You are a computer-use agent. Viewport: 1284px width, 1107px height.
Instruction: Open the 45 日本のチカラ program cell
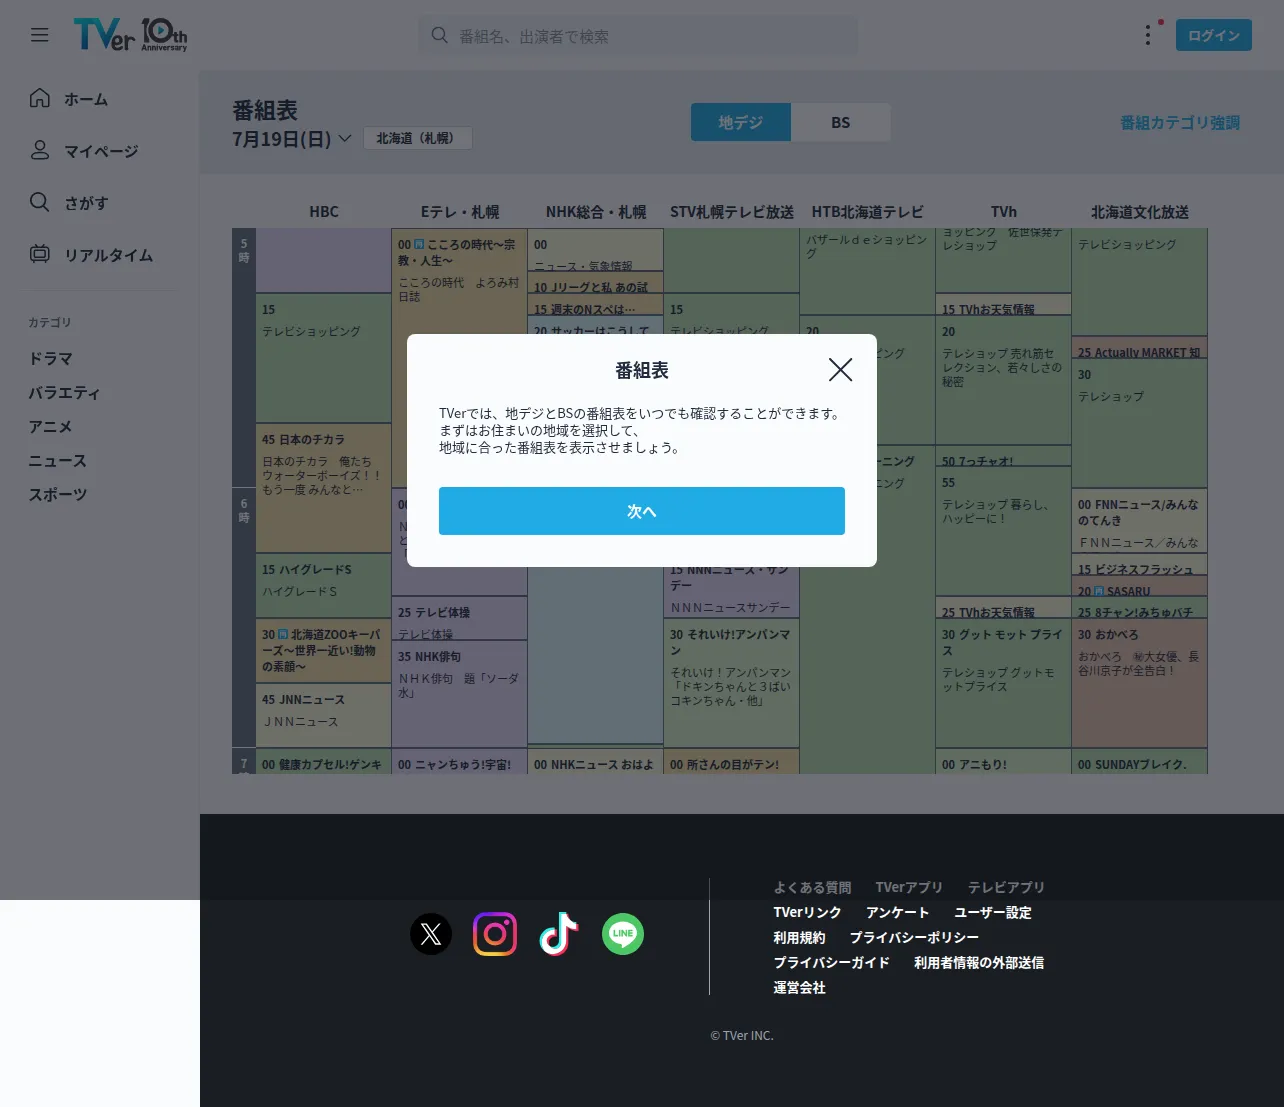point(323,488)
